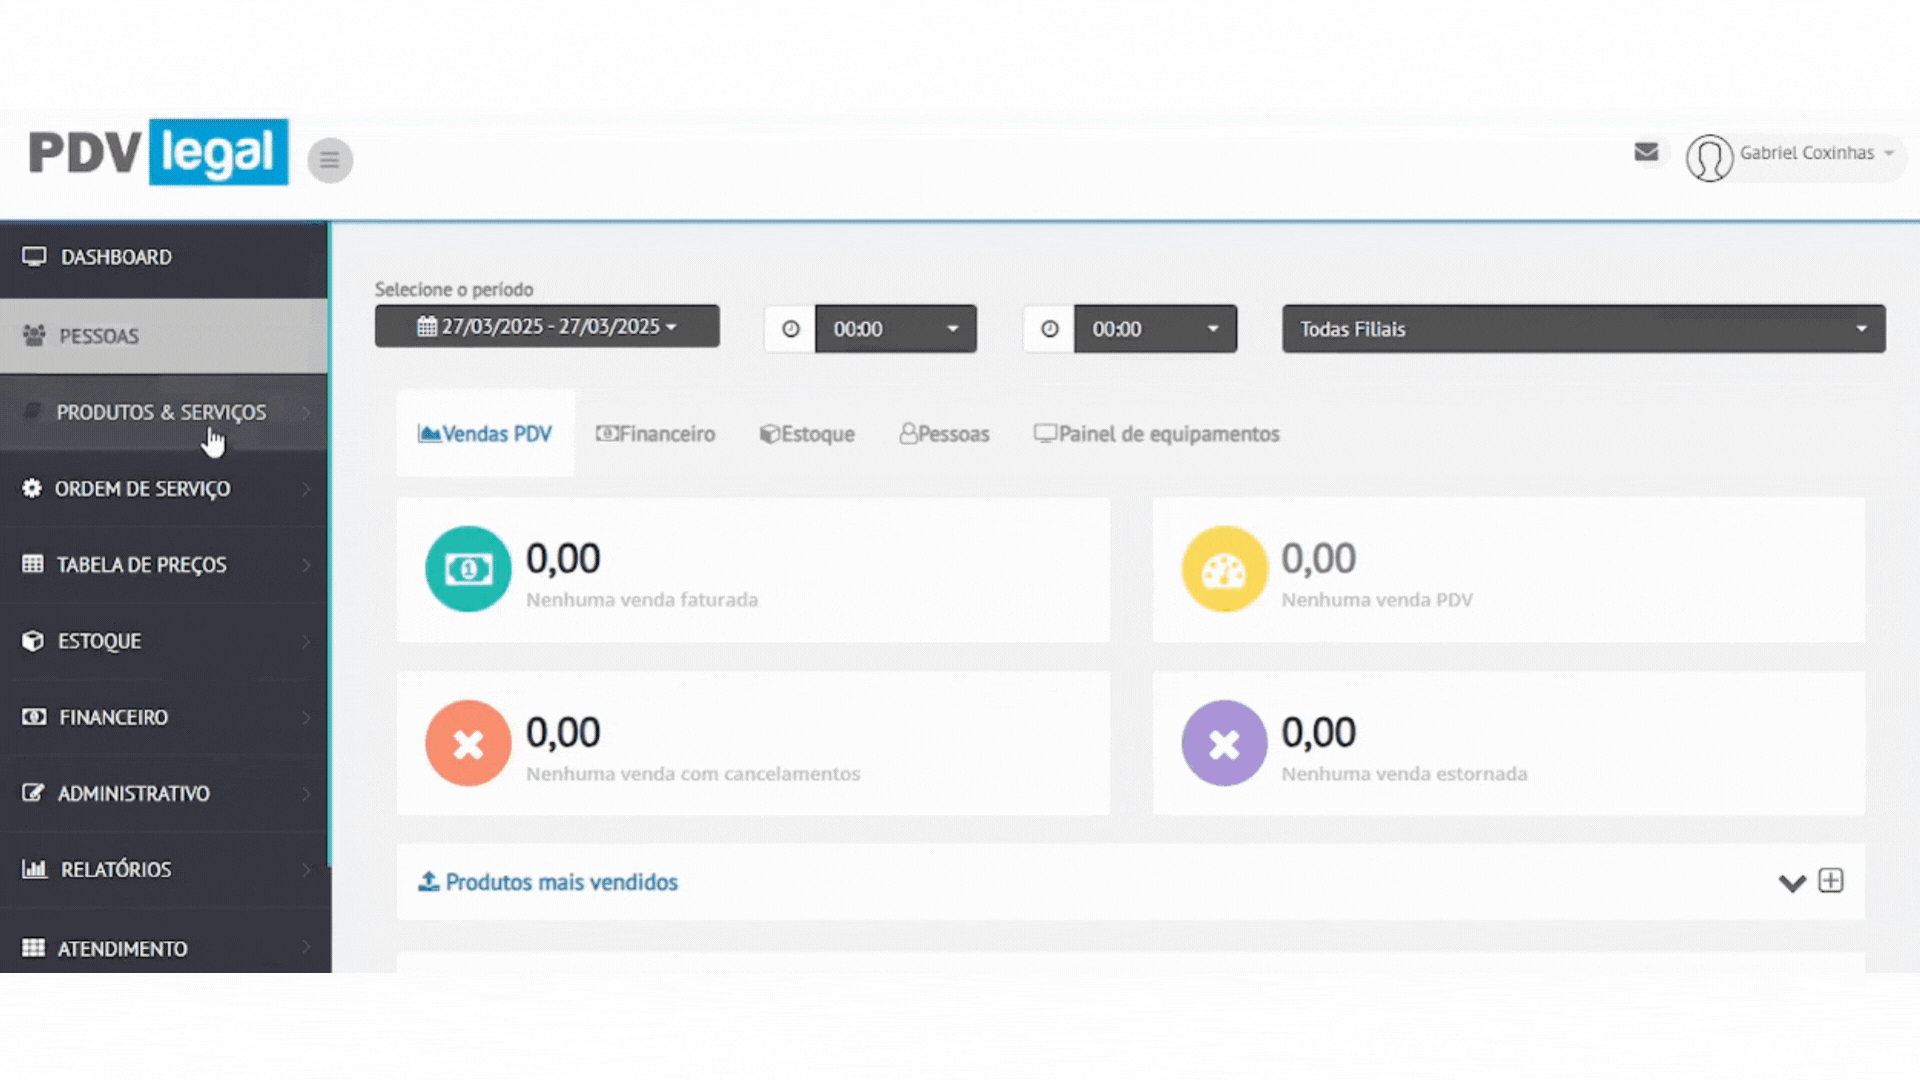Expand Produtos & Serviços sidebar menu

(x=162, y=412)
